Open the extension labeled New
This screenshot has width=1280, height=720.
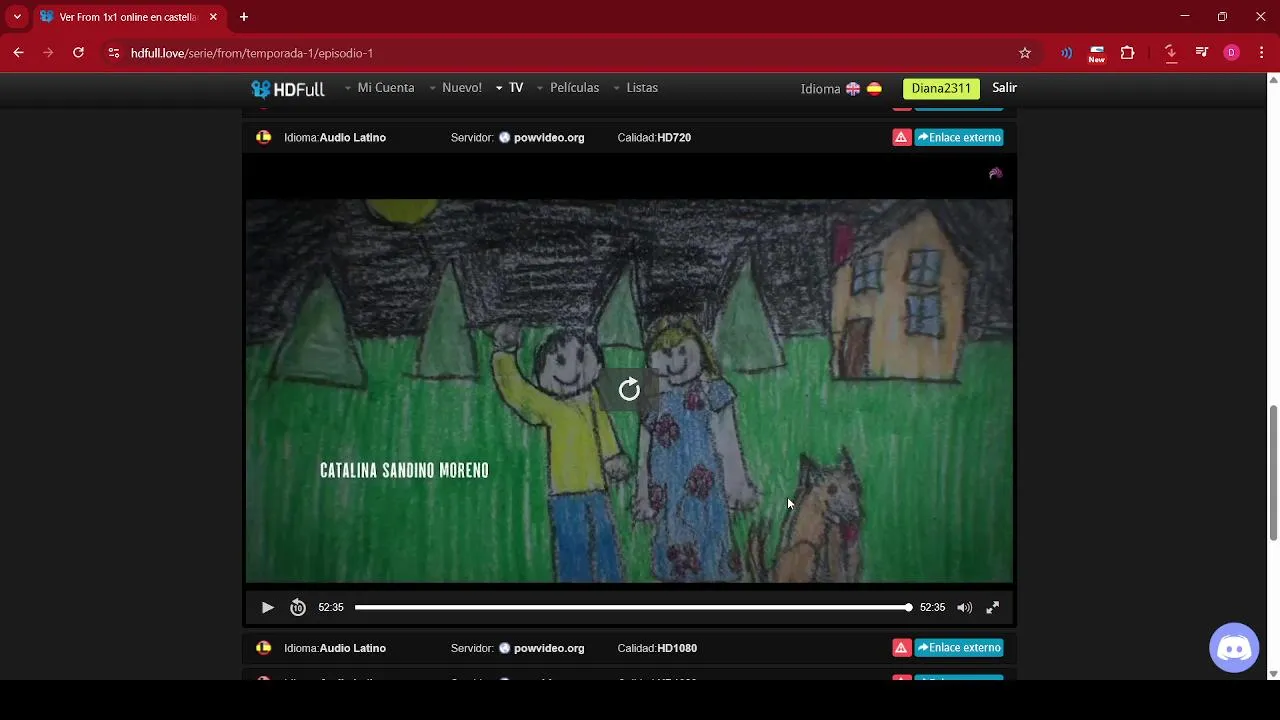click(1097, 53)
